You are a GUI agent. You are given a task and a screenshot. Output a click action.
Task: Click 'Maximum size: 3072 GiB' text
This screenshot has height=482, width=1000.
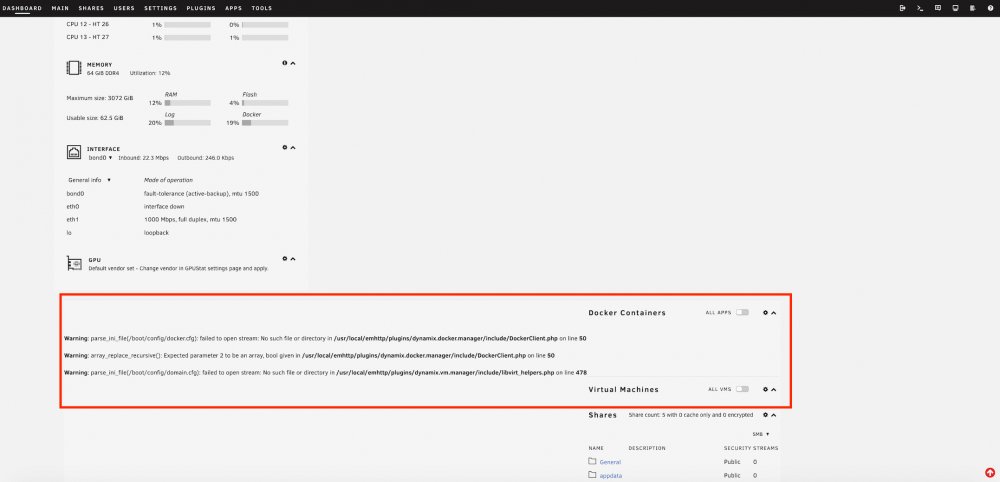pyautogui.click(x=100, y=98)
